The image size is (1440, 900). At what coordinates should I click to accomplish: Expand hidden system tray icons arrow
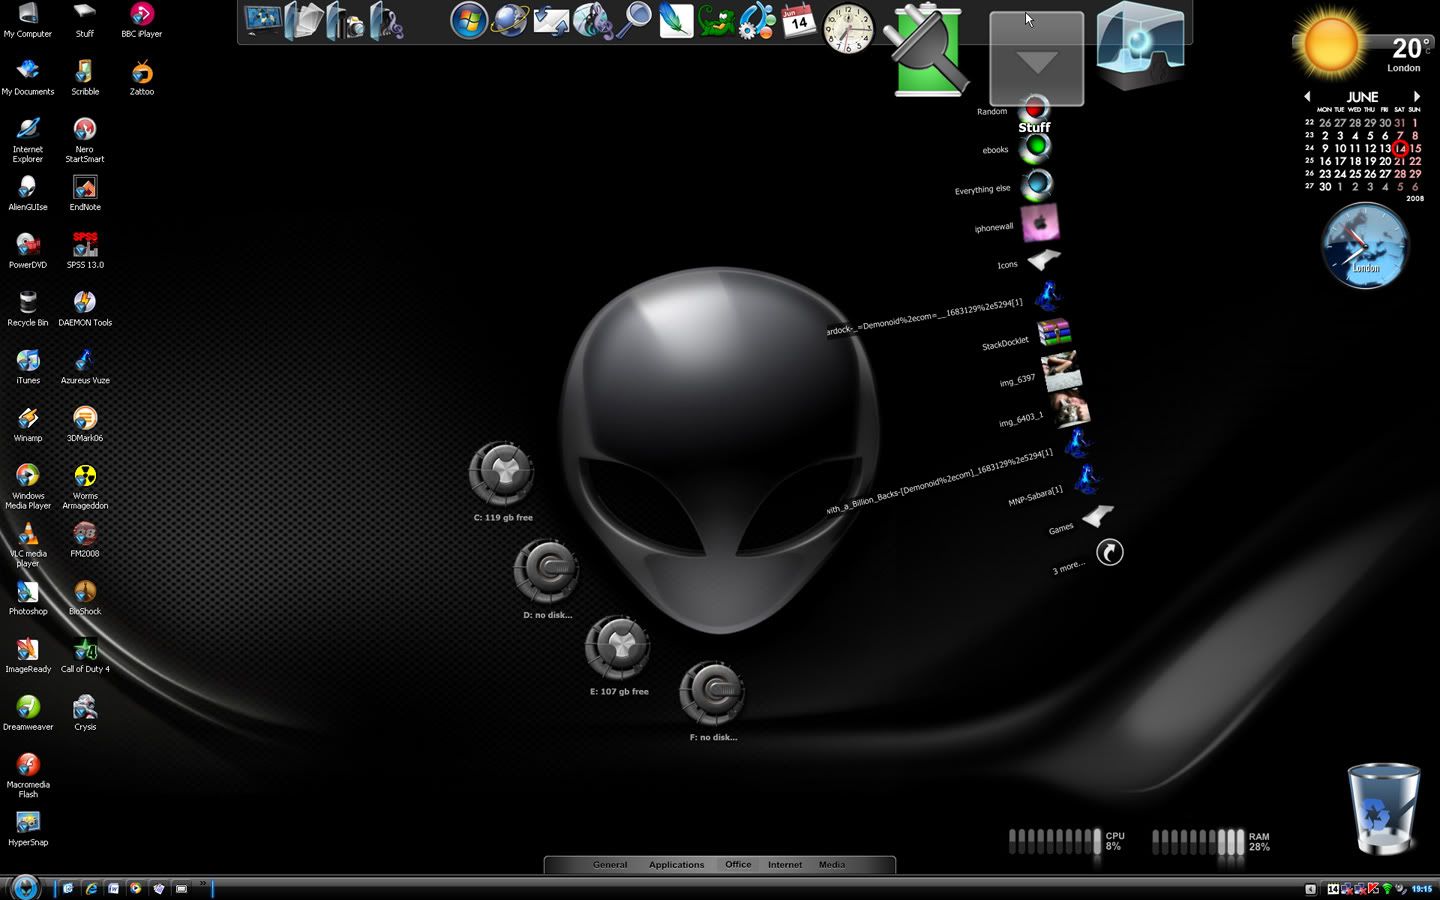point(1310,888)
